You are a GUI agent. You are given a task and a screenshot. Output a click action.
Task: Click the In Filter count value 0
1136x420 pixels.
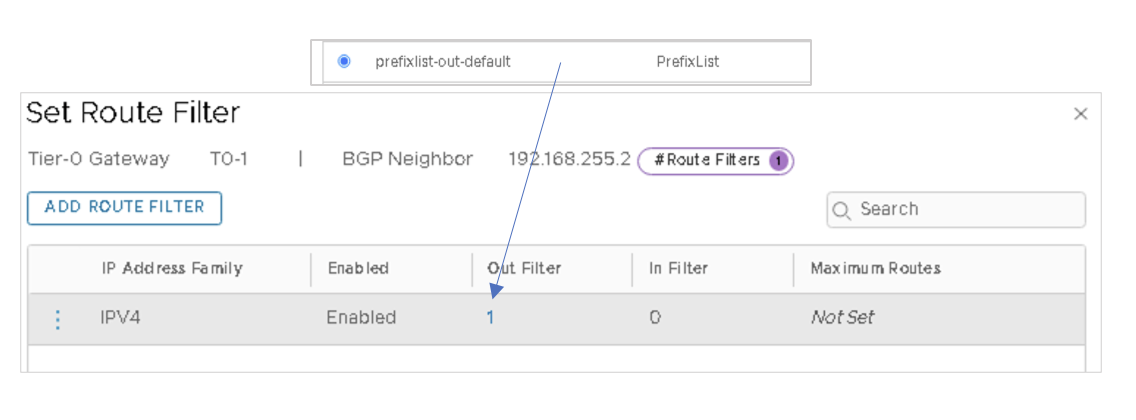tap(654, 318)
